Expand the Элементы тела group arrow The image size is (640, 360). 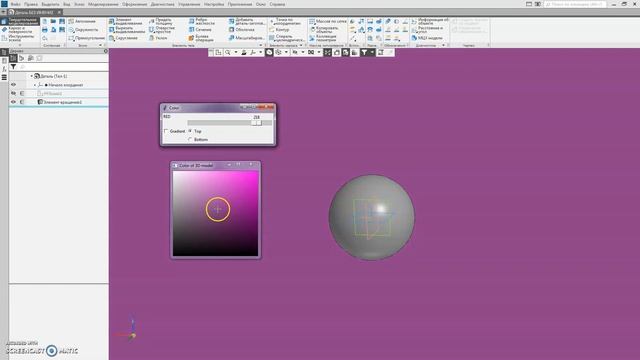pyautogui.click(x=261, y=45)
